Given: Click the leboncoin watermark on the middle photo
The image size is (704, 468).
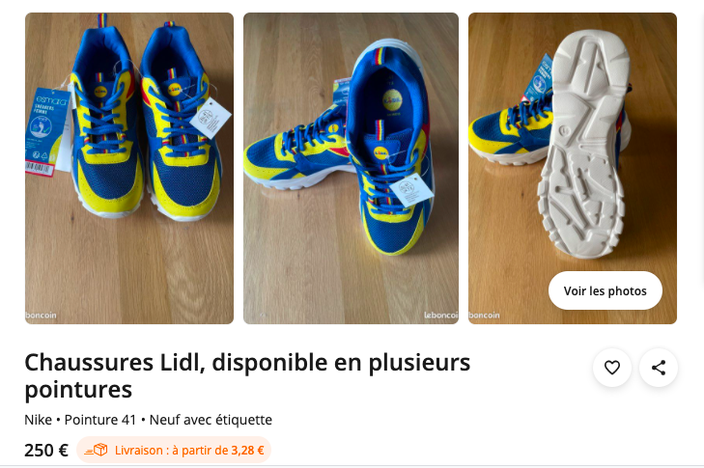Looking at the screenshot, I should 441,315.
